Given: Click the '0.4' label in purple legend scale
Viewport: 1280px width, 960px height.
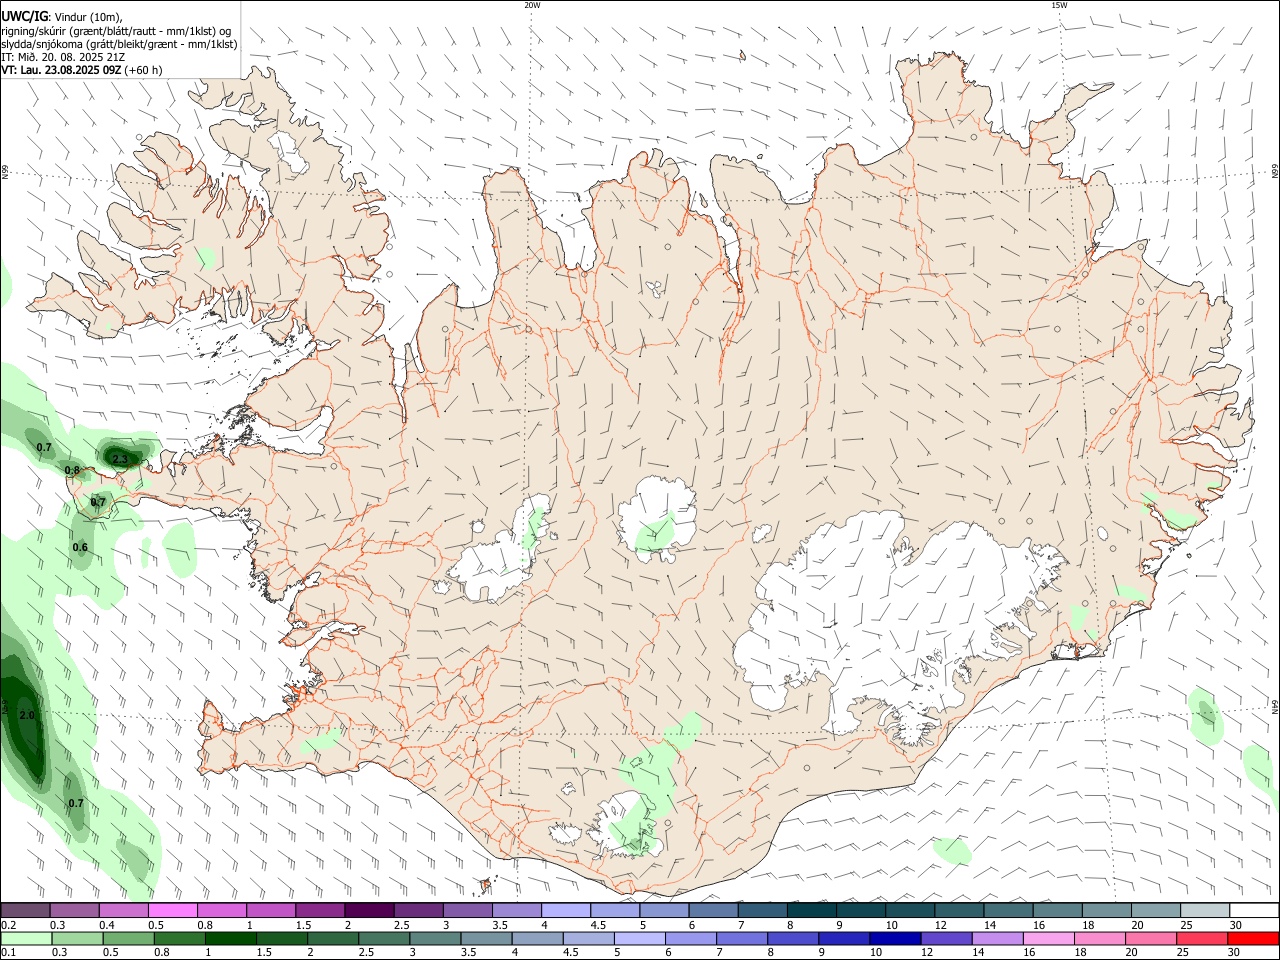Looking at the screenshot, I should (x=107, y=925).
